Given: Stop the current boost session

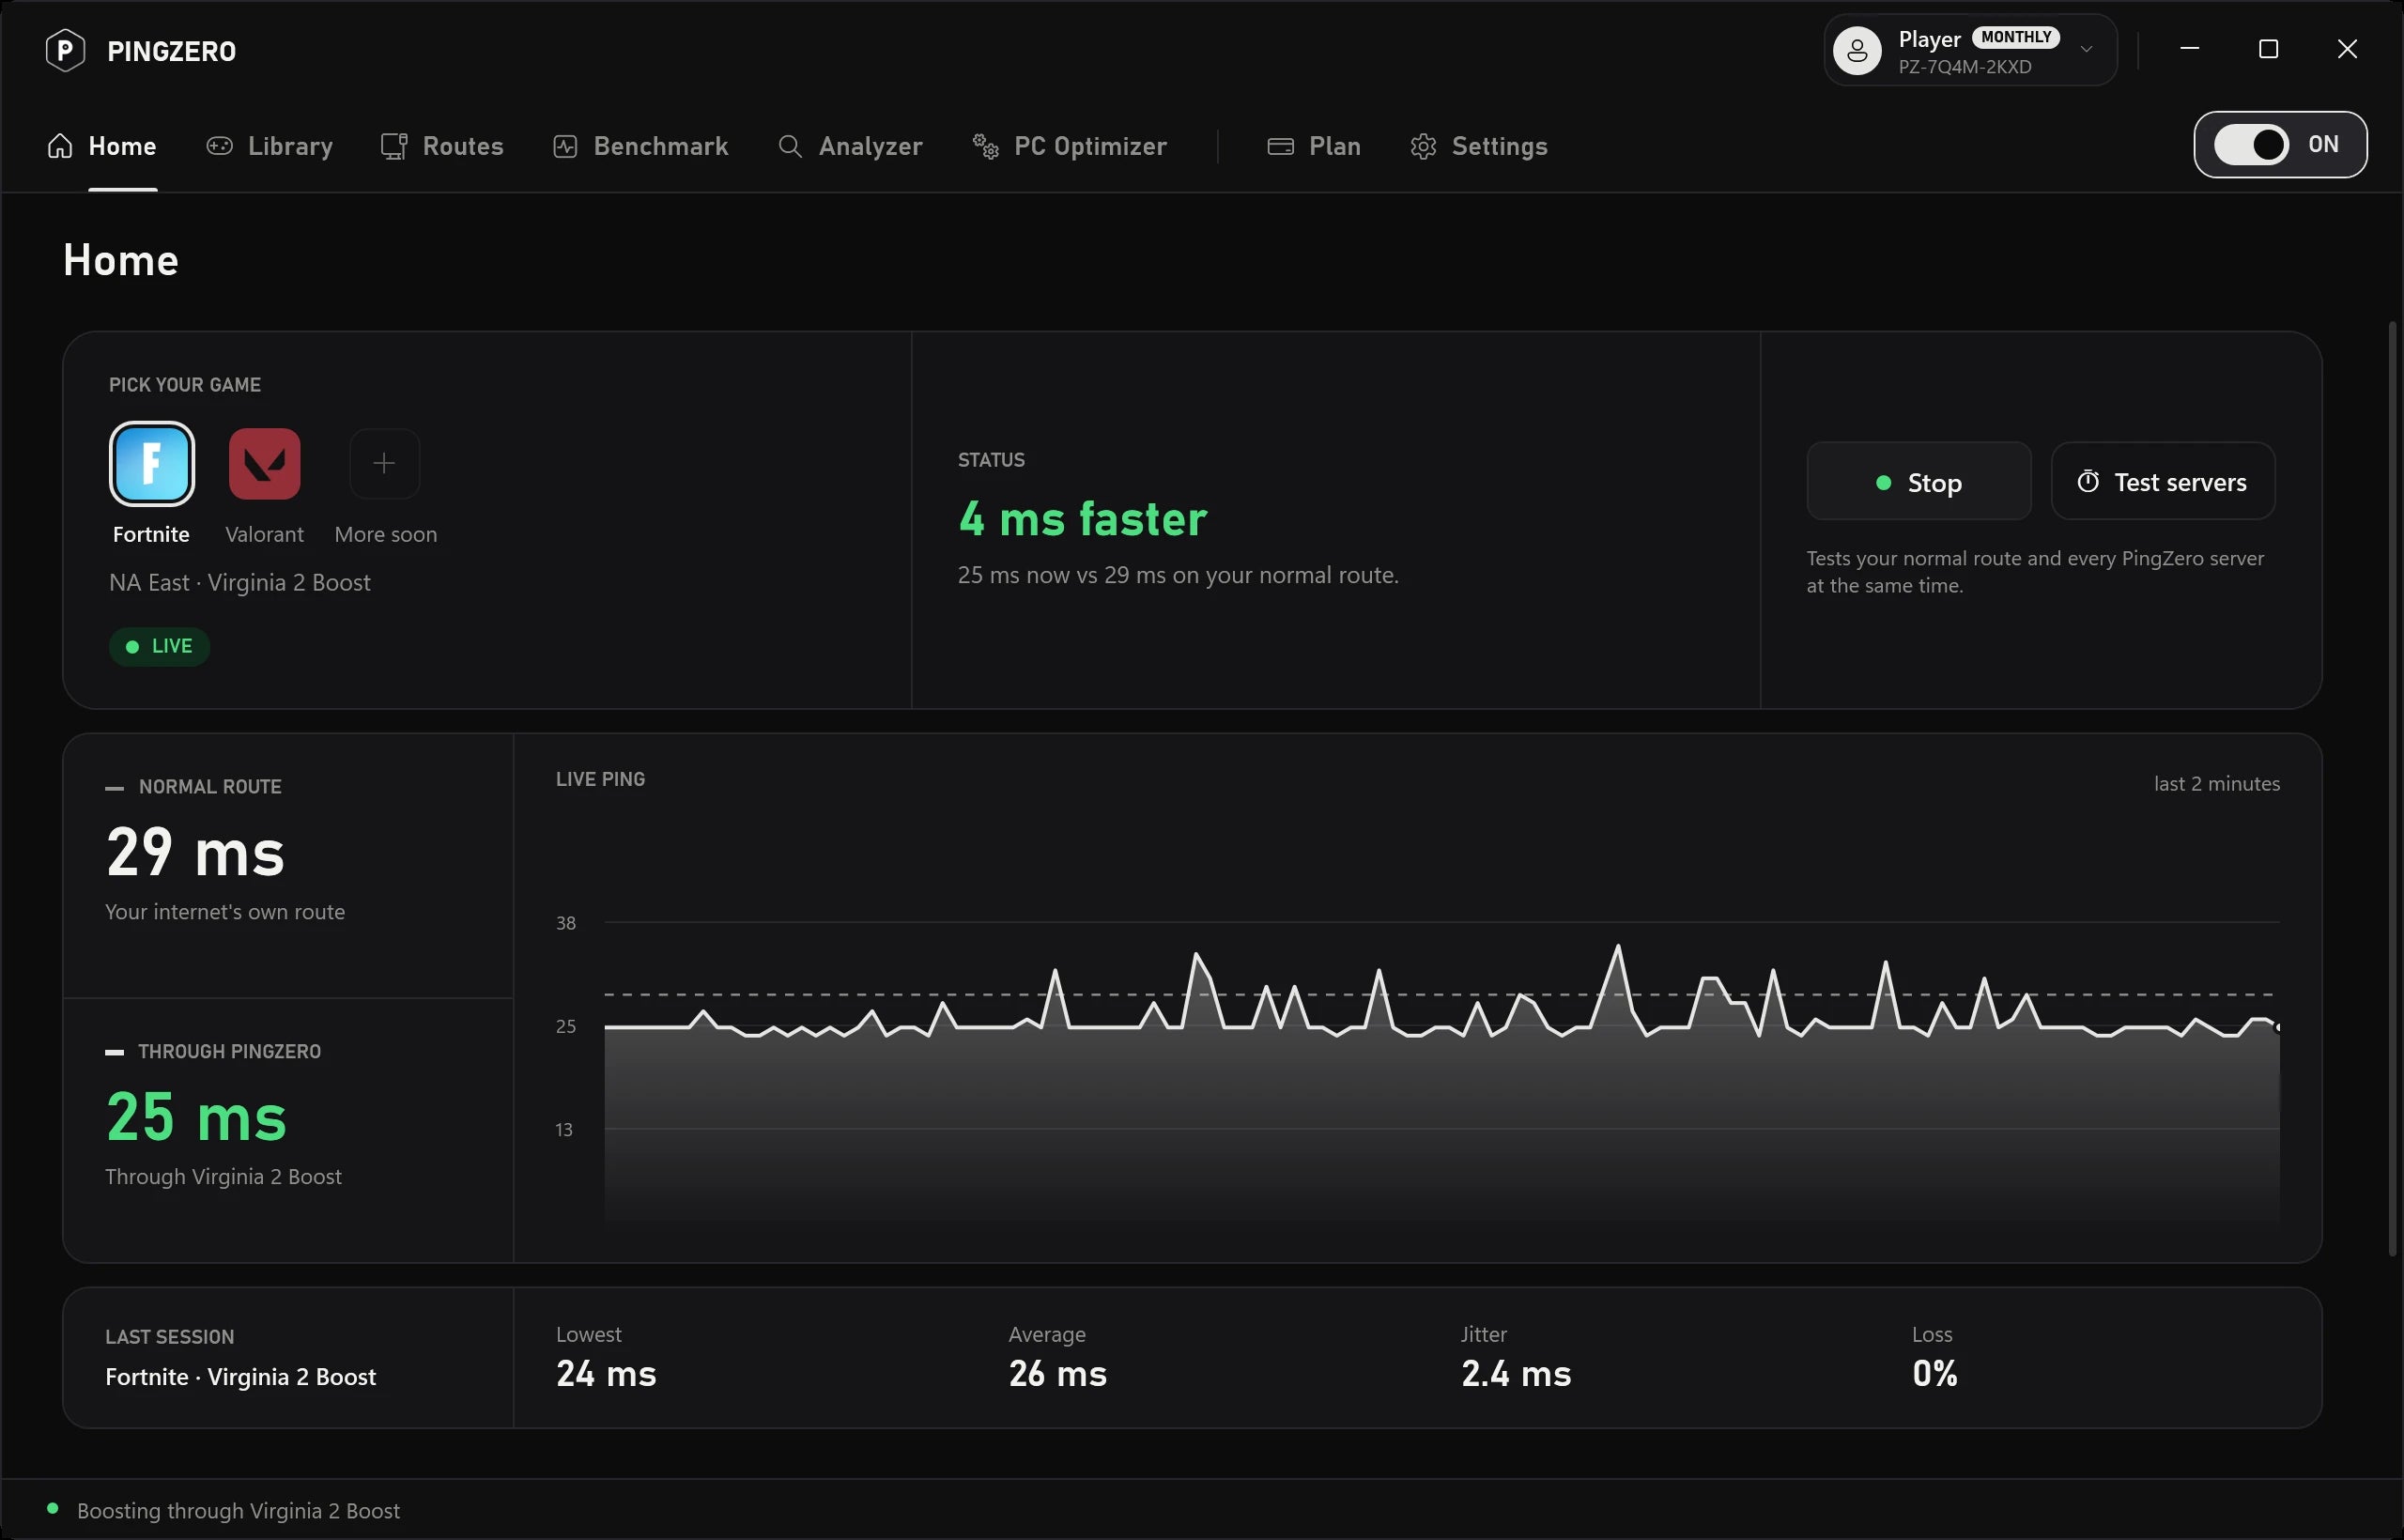Looking at the screenshot, I should tap(1918, 481).
